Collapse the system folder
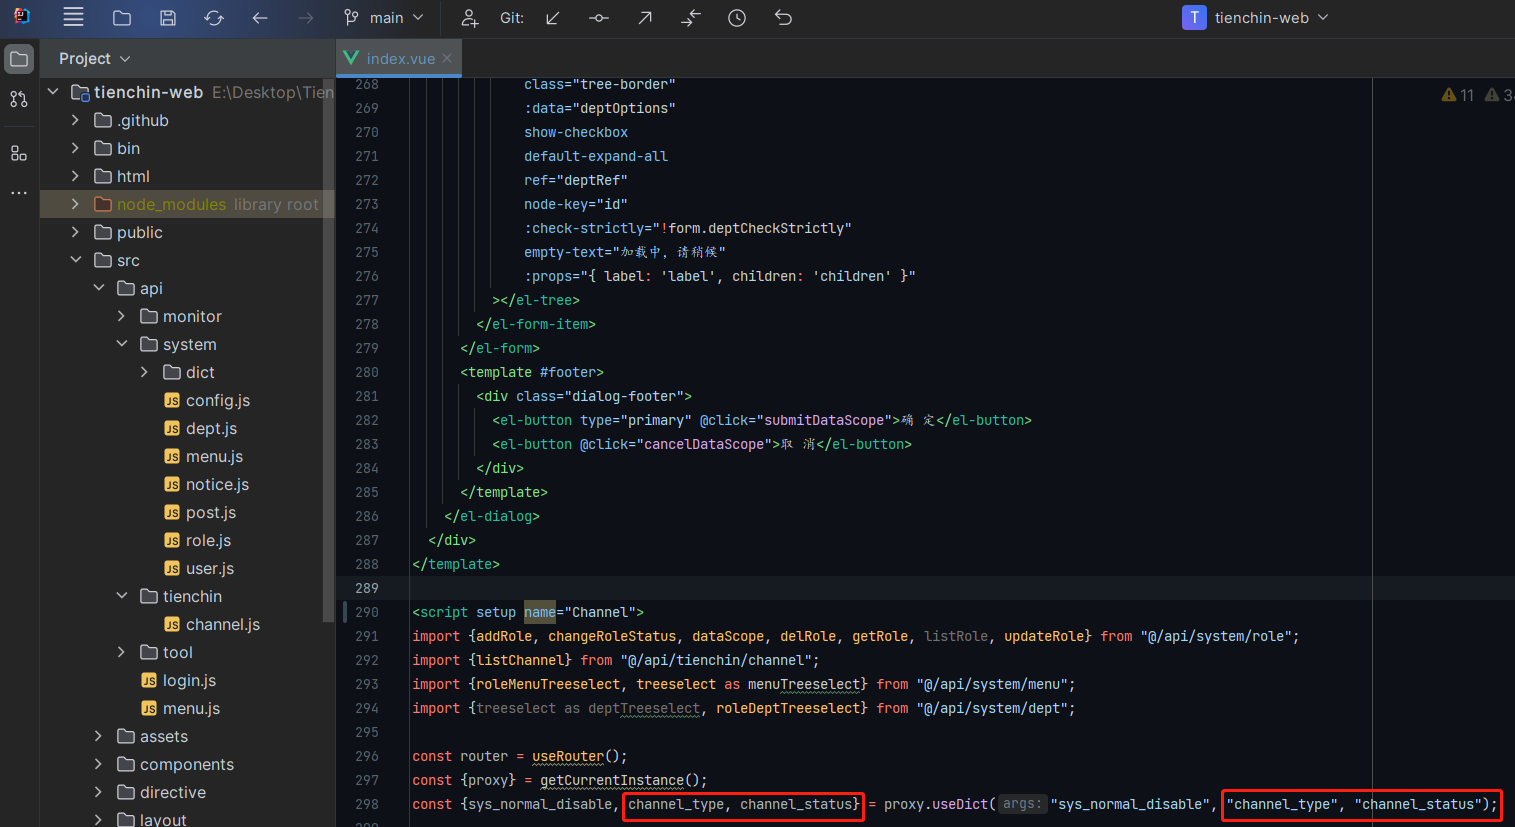Image resolution: width=1515 pixels, height=827 pixels. click(121, 344)
